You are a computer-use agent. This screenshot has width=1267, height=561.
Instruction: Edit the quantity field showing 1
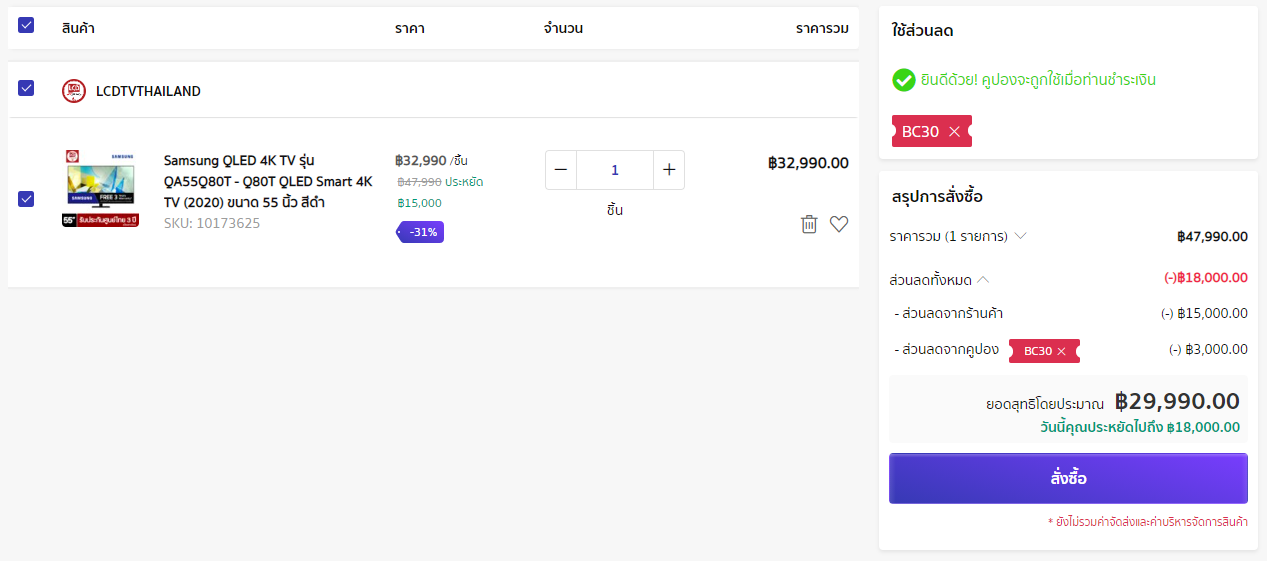[615, 170]
